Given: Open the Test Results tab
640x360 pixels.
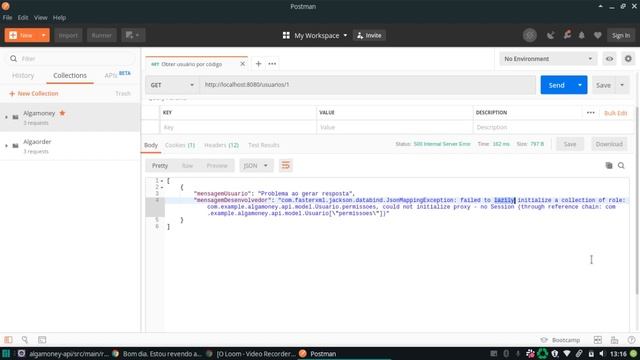Looking at the screenshot, I should coord(264,145).
